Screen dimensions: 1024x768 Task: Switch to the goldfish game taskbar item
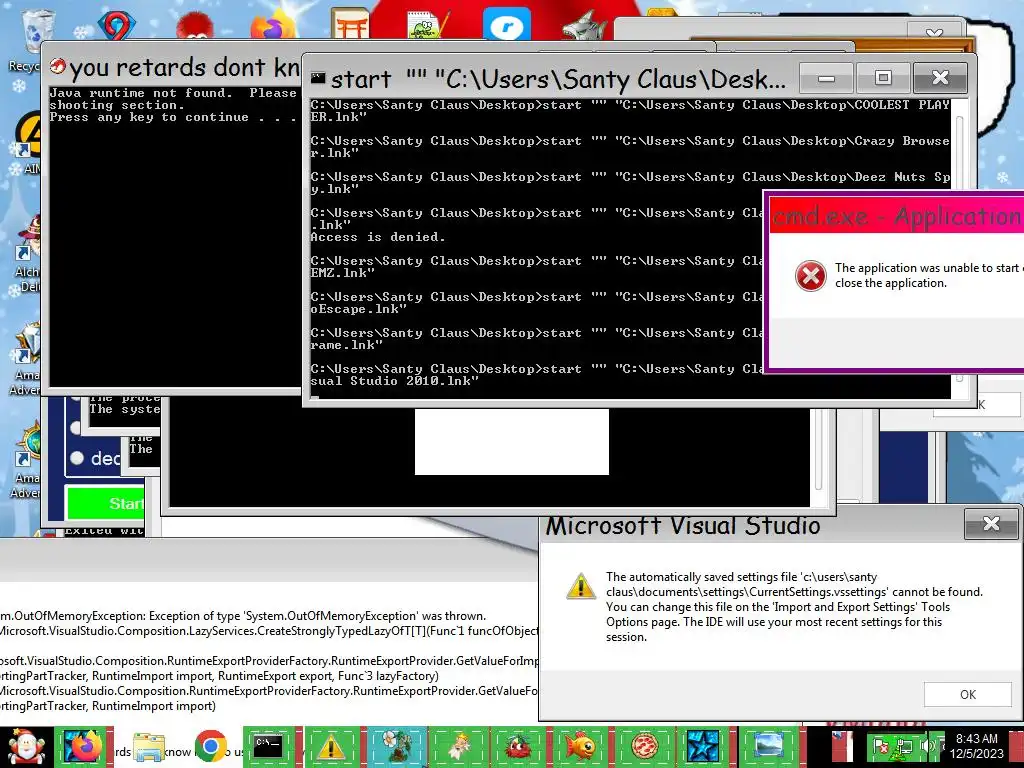(x=581, y=746)
